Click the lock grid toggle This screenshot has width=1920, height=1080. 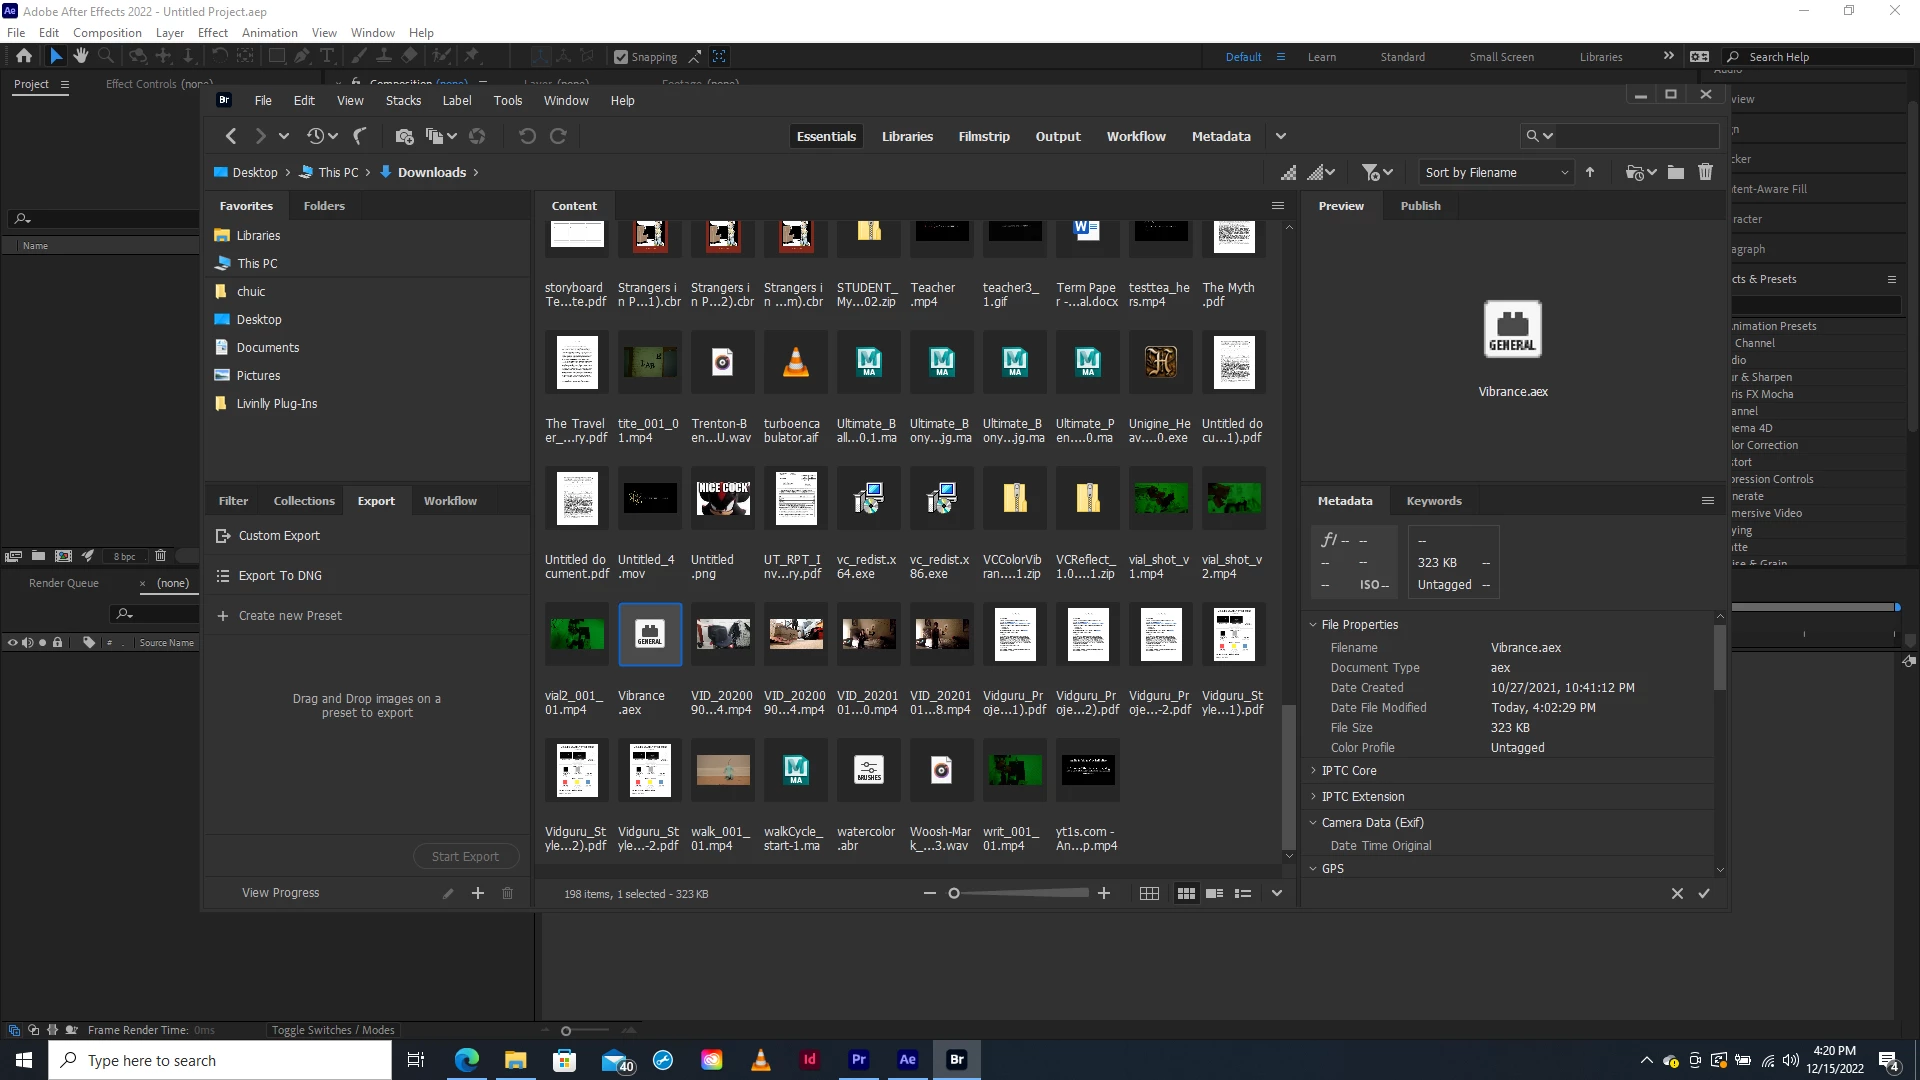(x=1149, y=894)
